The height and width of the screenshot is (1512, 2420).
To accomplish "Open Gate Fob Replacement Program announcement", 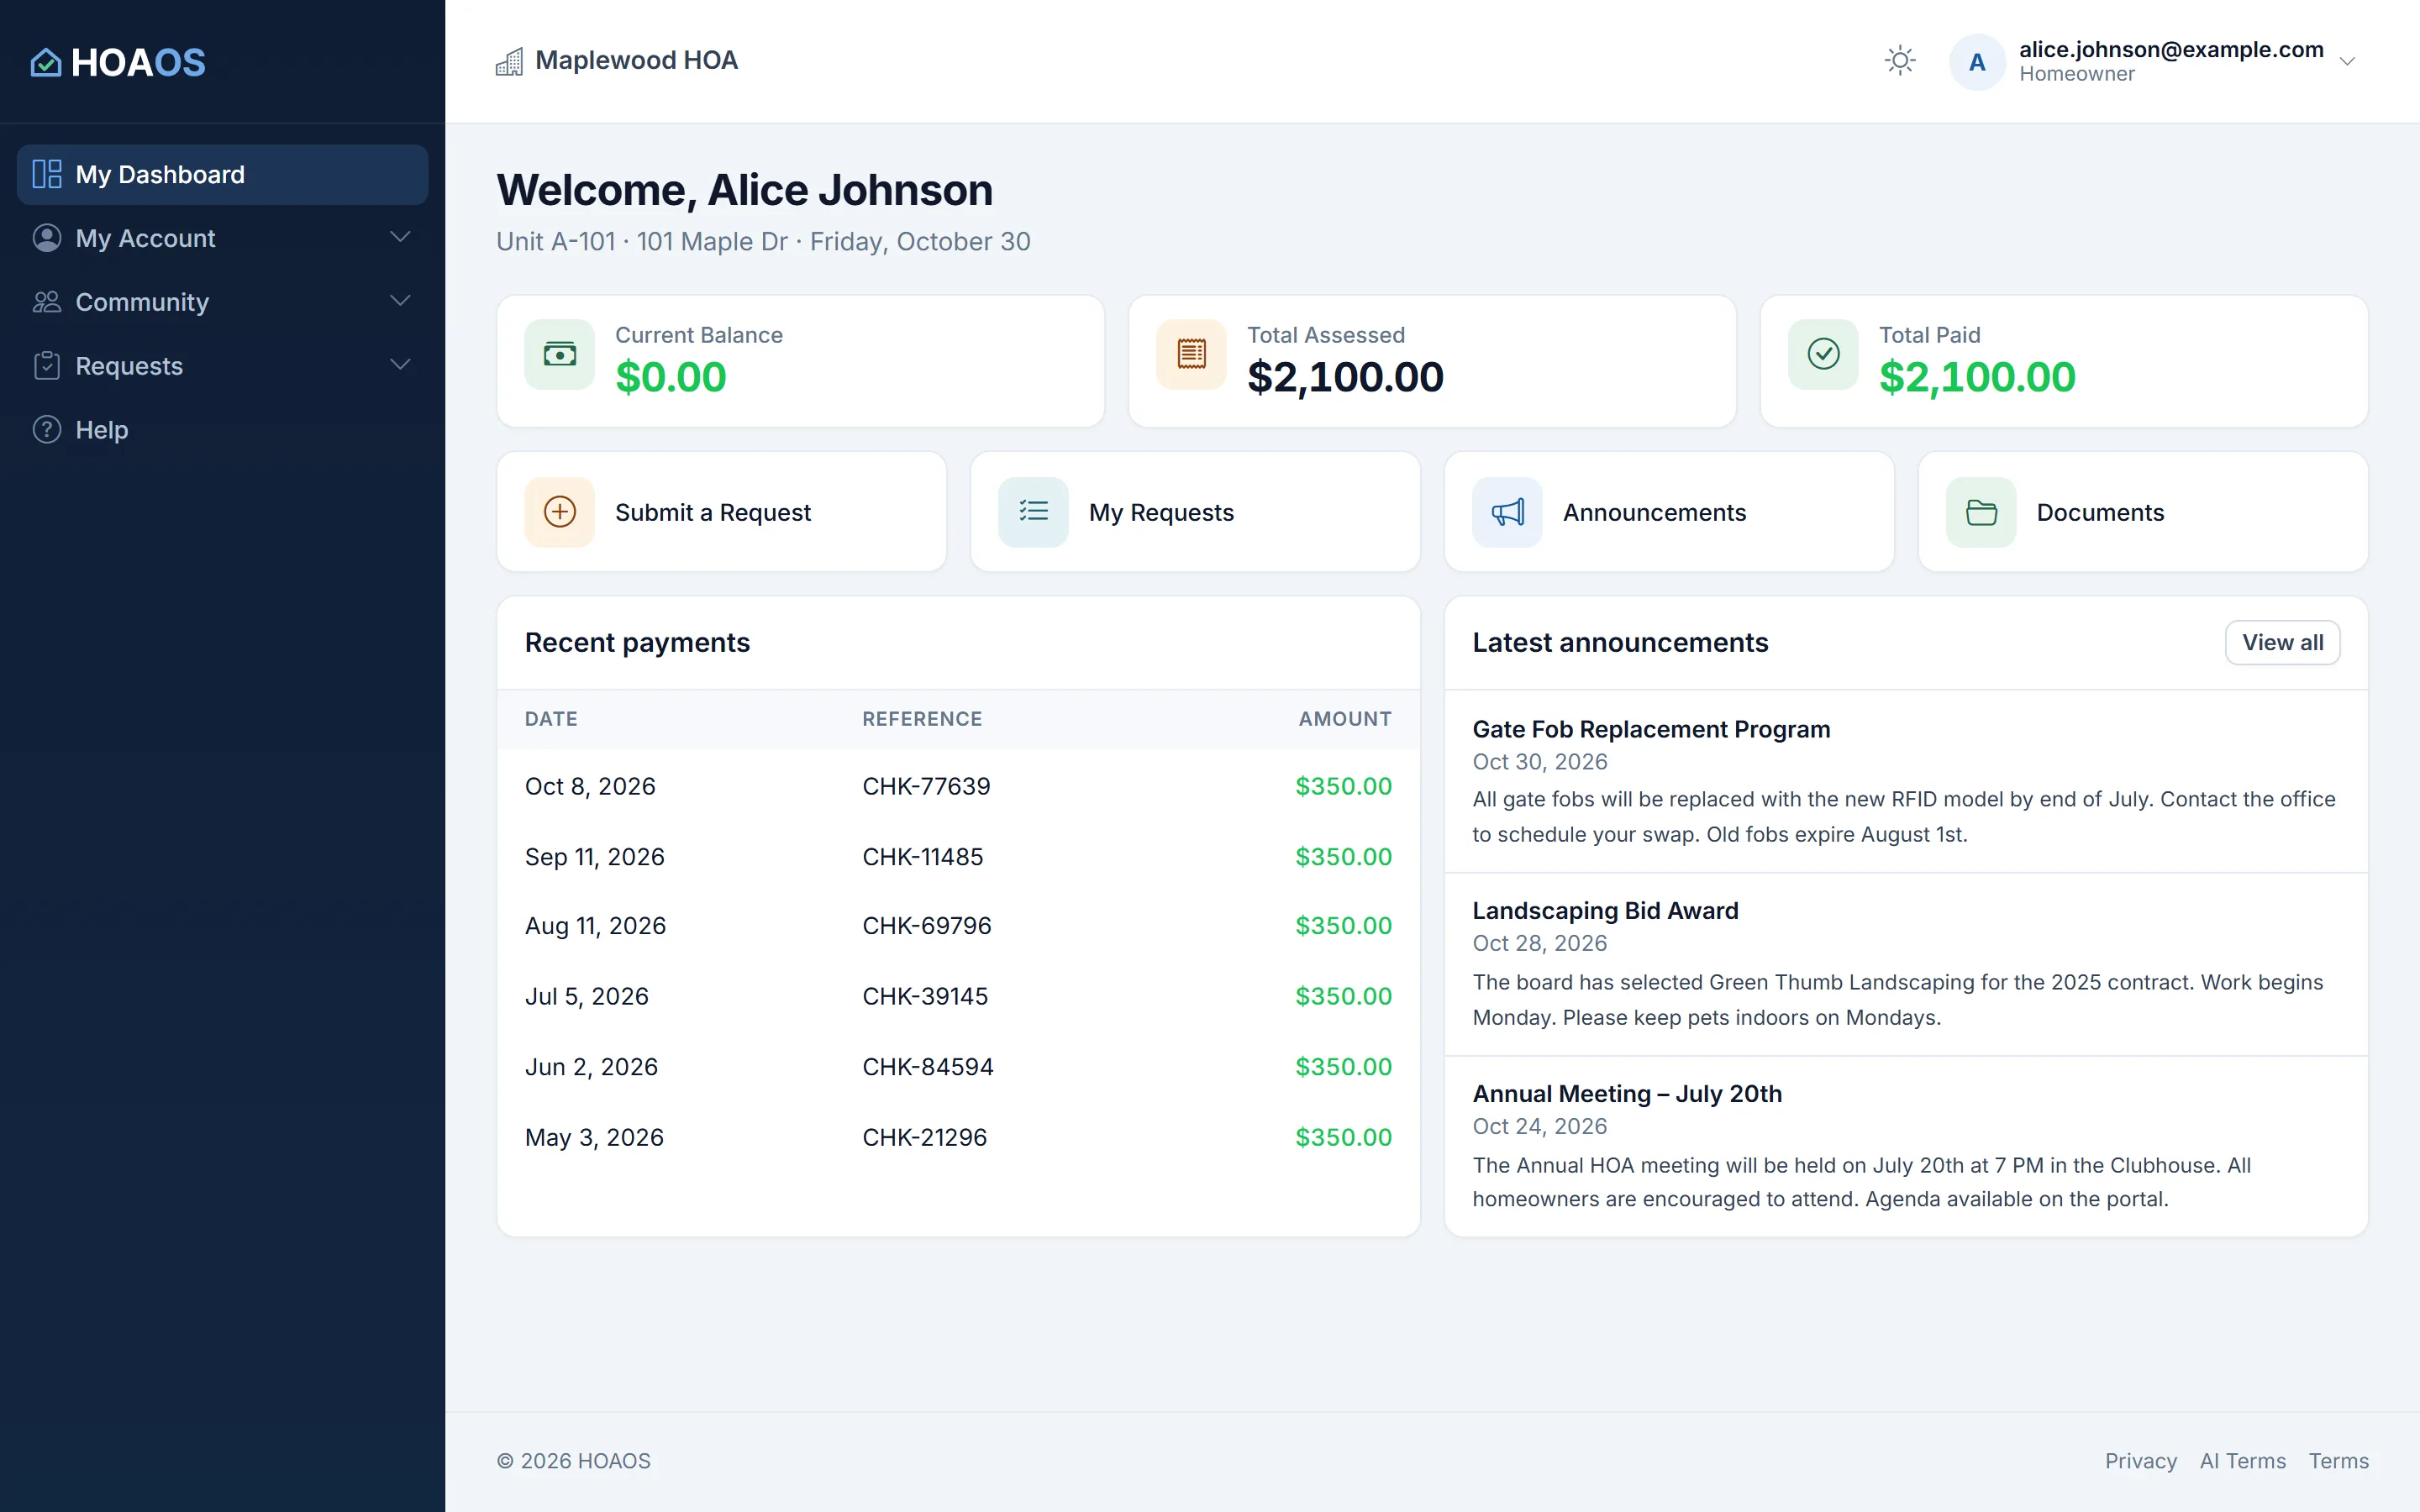I will (x=1652, y=730).
